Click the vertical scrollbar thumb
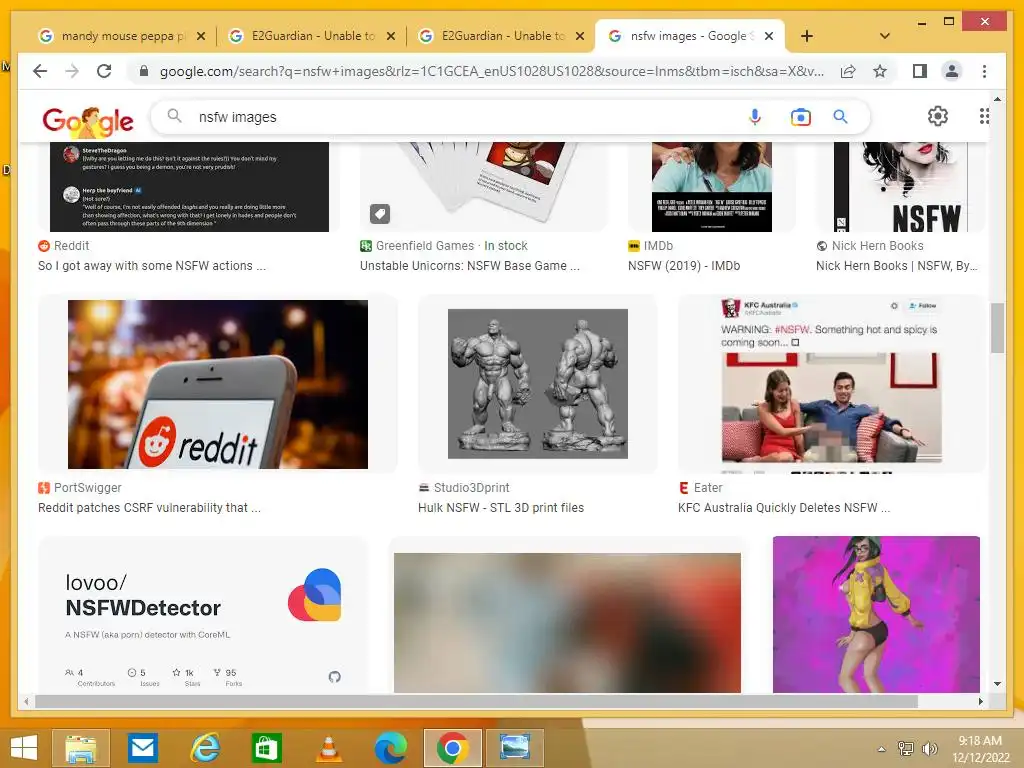 pos(997,327)
